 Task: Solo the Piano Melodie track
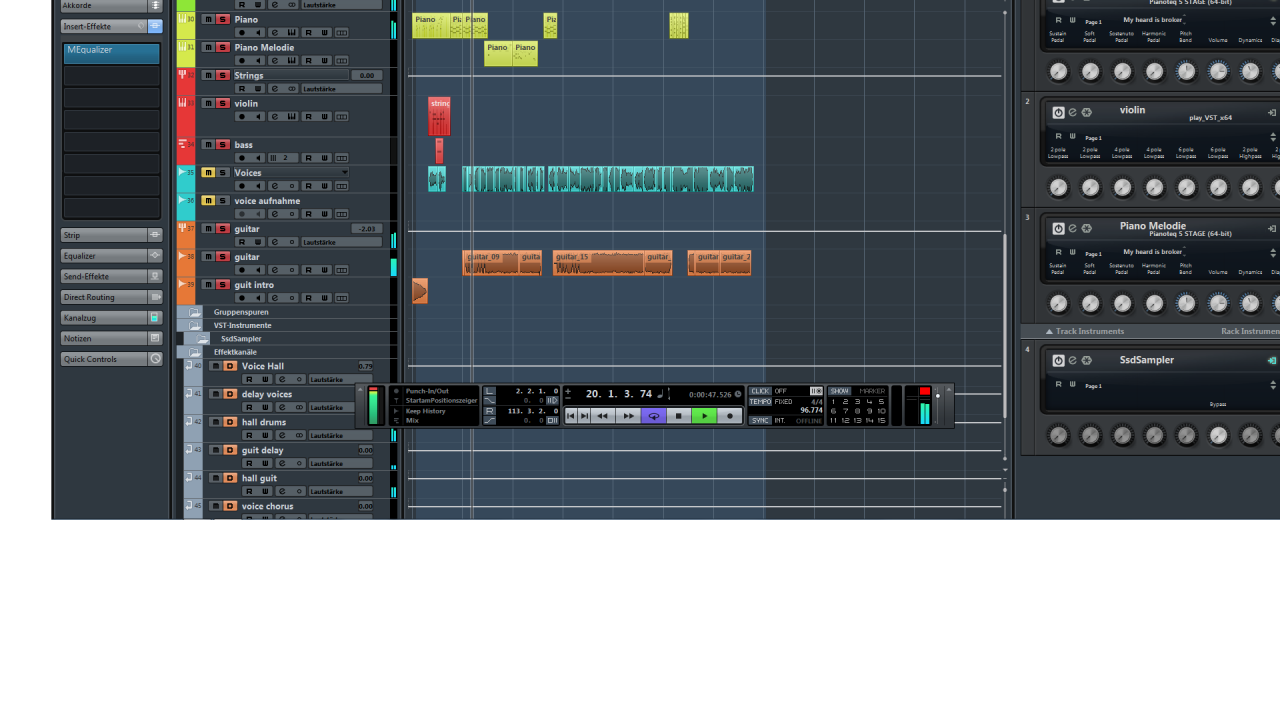(222, 47)
